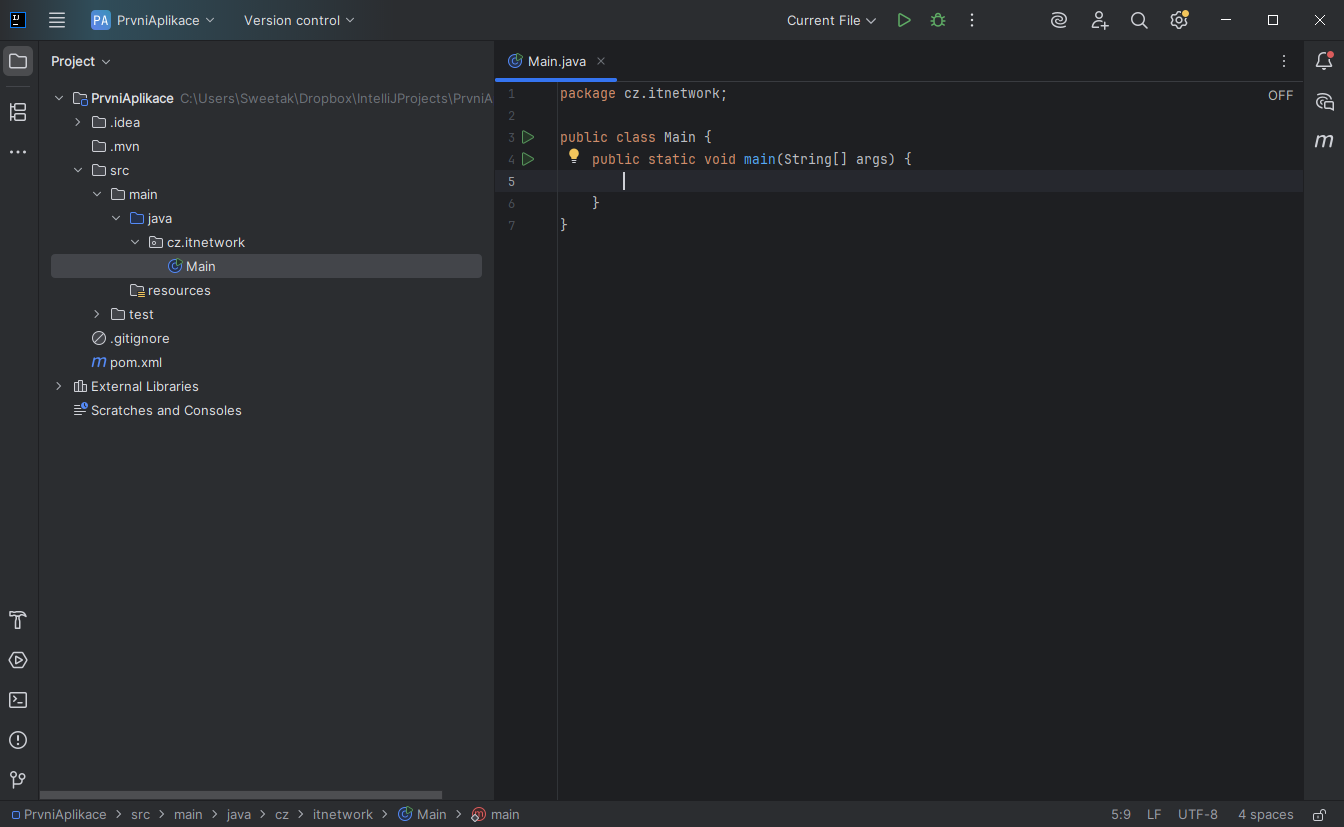Image resolution: width=1344 pixels, height=827 pixels.
Task: Open the Notifications bell panel
Action: click(1324, 61)
